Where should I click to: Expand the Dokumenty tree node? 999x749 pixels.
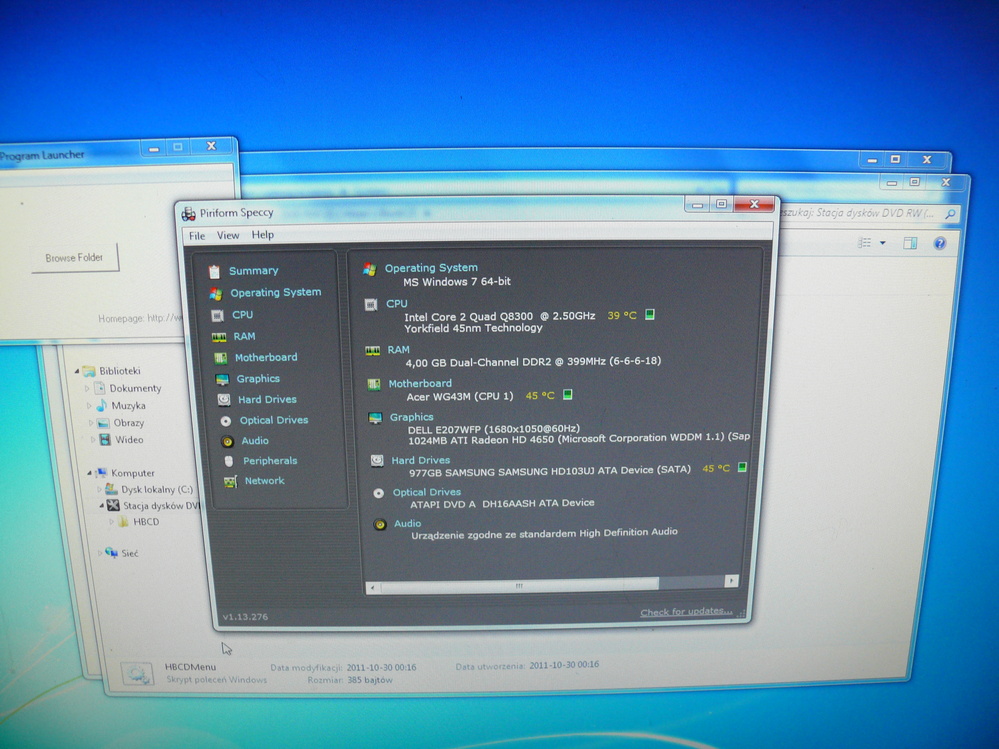pyautogui.click(x=87, y=389)
